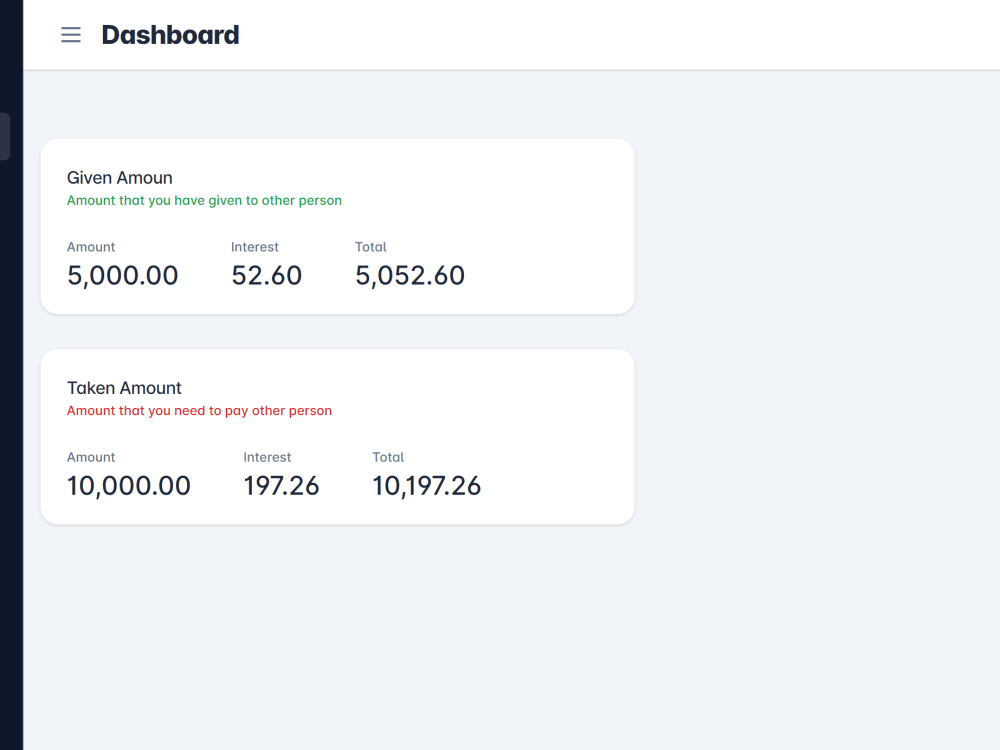The height and width of the screenshot is (750, 1000).
Task: Select the 5,000.00 given amount value
Action: pos(122,275)
